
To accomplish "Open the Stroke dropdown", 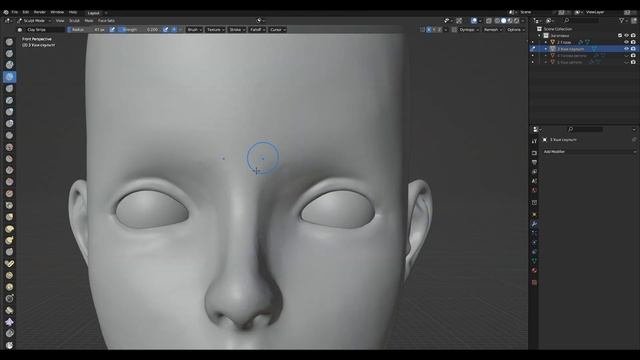I will pyautogui.click(x=237, y=30).
